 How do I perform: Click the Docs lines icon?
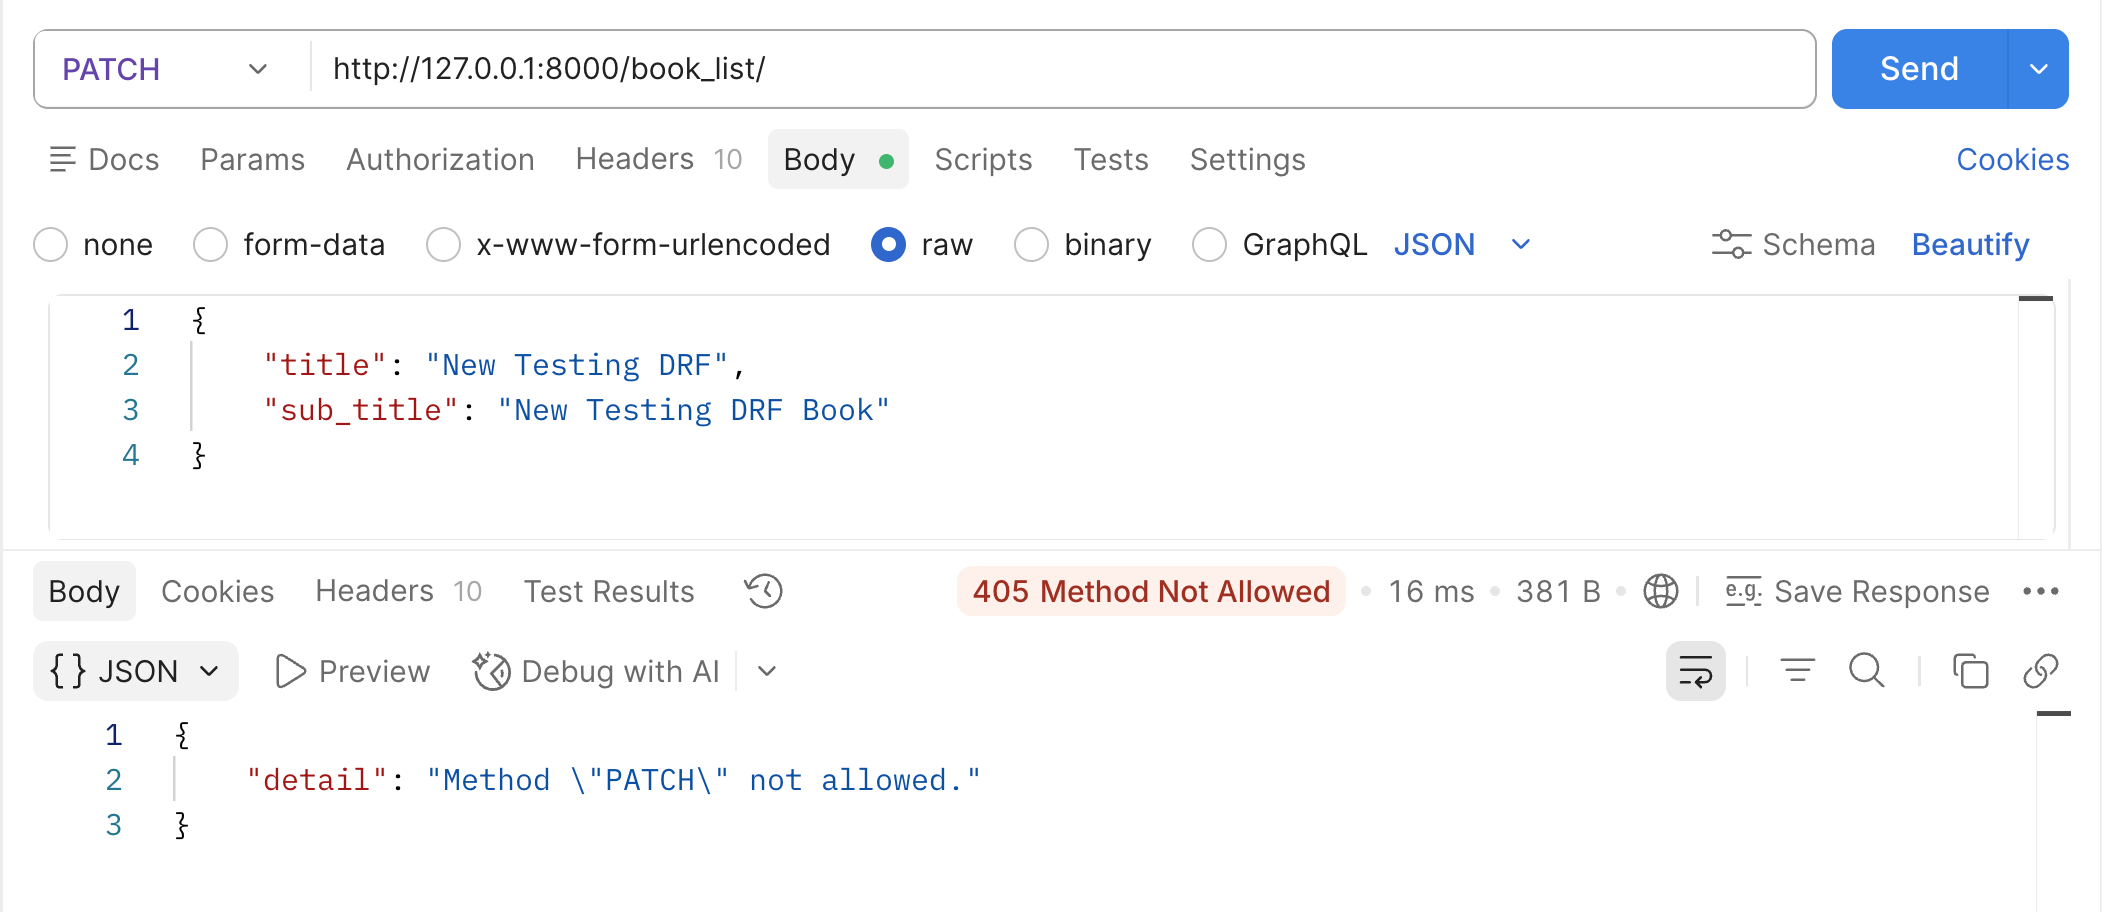point(62,159)
